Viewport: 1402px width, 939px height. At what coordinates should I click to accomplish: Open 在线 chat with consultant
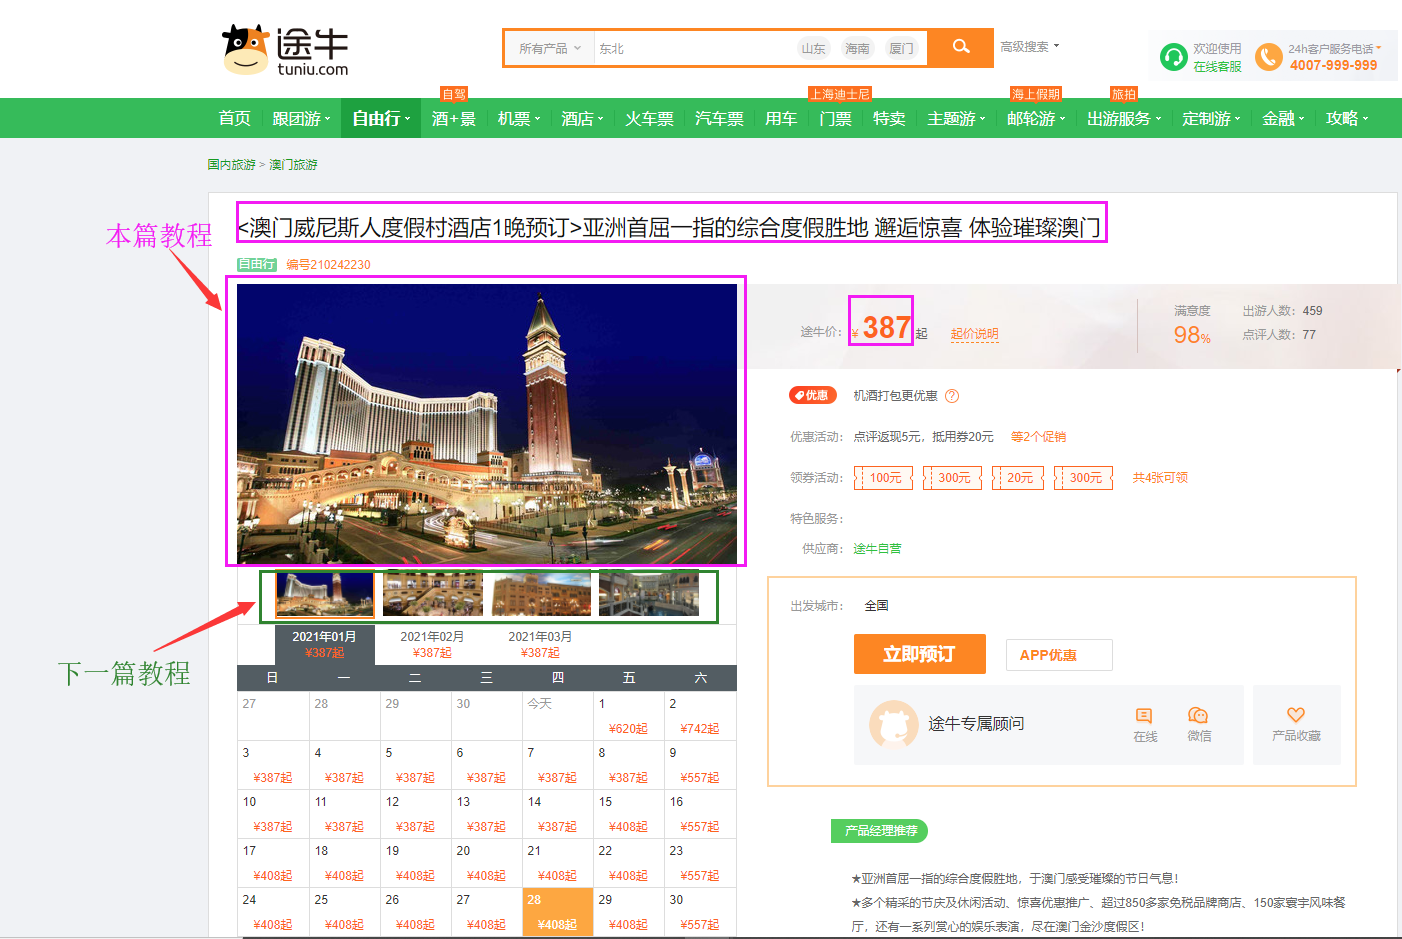pos(1145,724)
